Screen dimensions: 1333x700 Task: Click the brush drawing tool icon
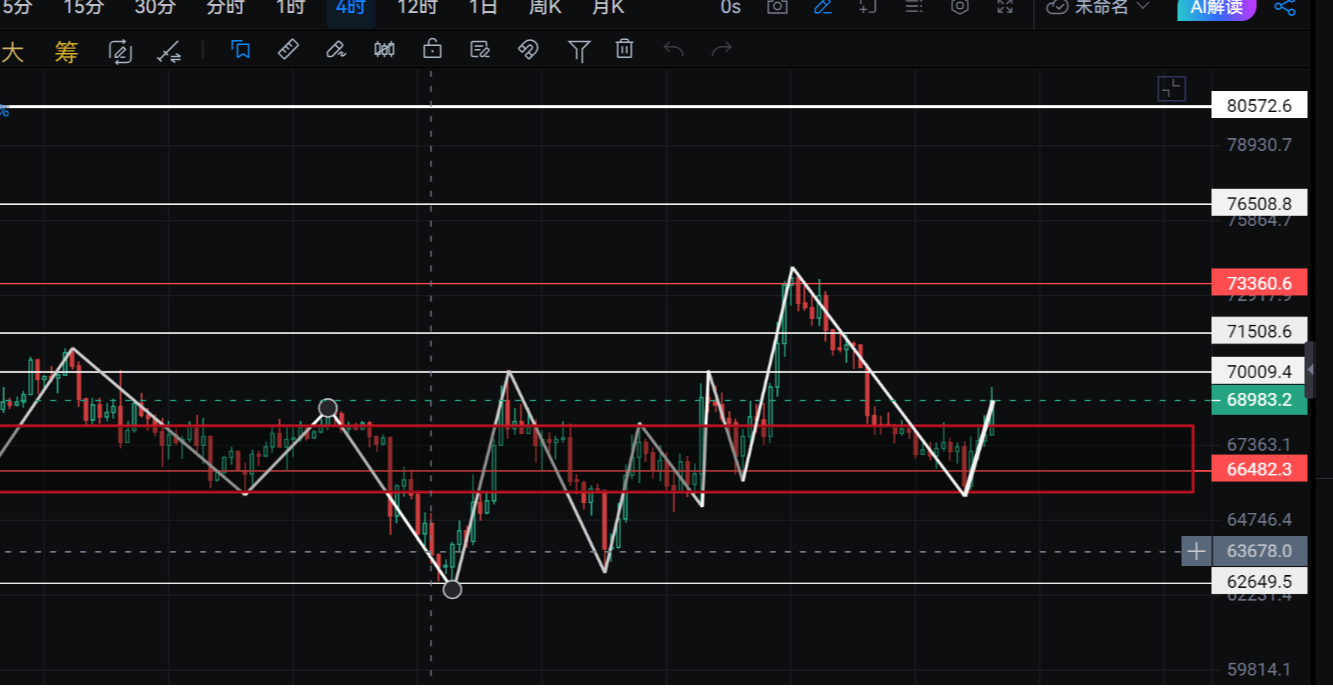[336, 49]
